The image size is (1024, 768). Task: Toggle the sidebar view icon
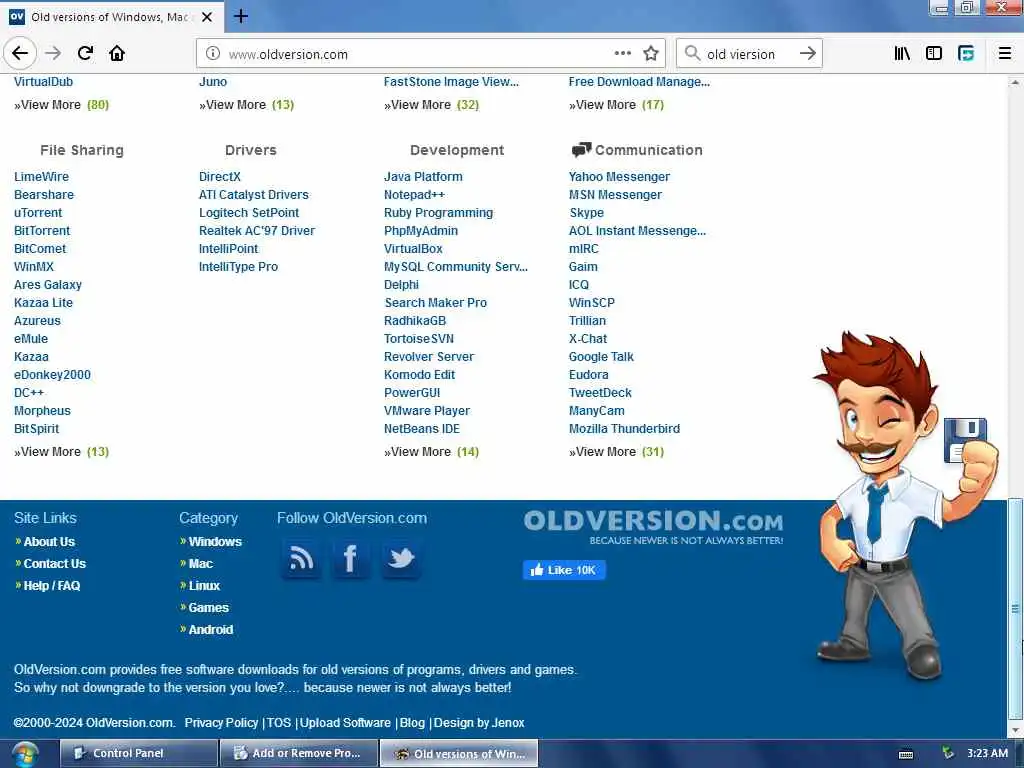click(934, 54)
